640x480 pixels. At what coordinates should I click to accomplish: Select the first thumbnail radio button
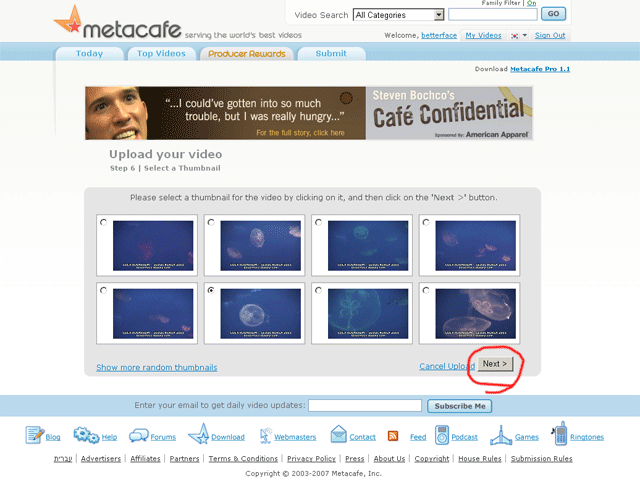[104, 222]
